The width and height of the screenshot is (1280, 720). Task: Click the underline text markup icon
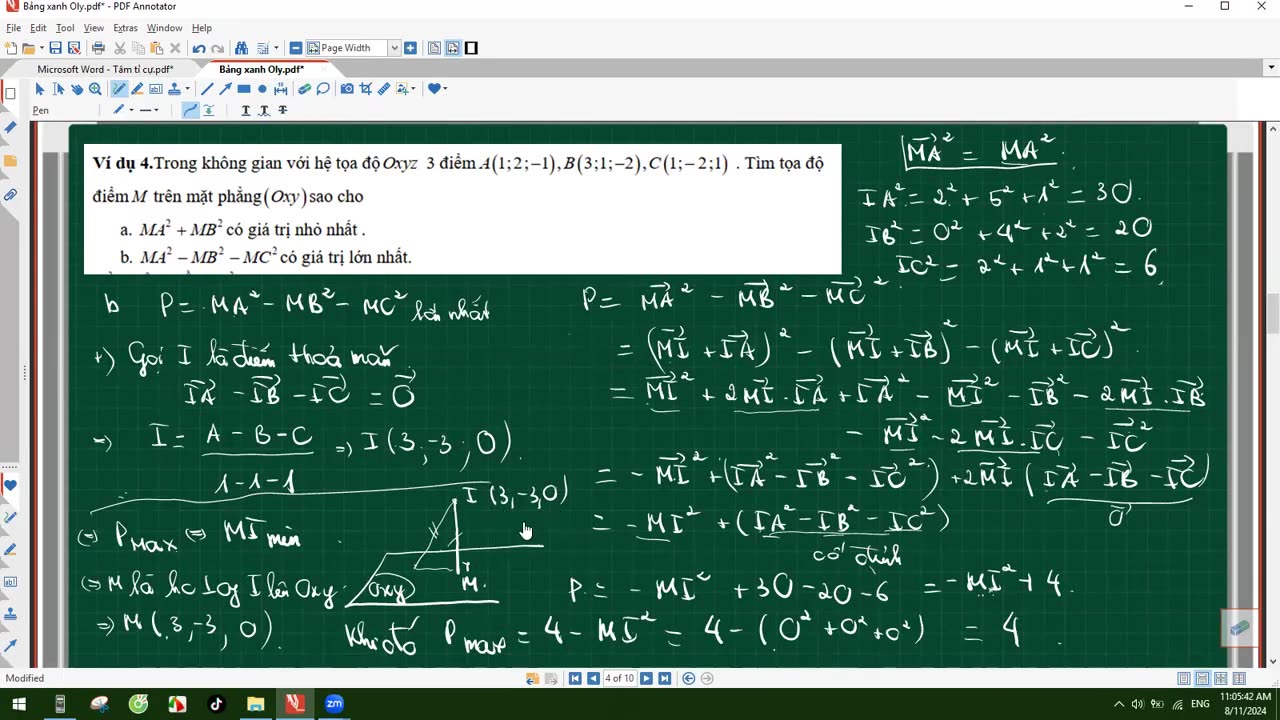pyautogui.click(x=246, y=110)
